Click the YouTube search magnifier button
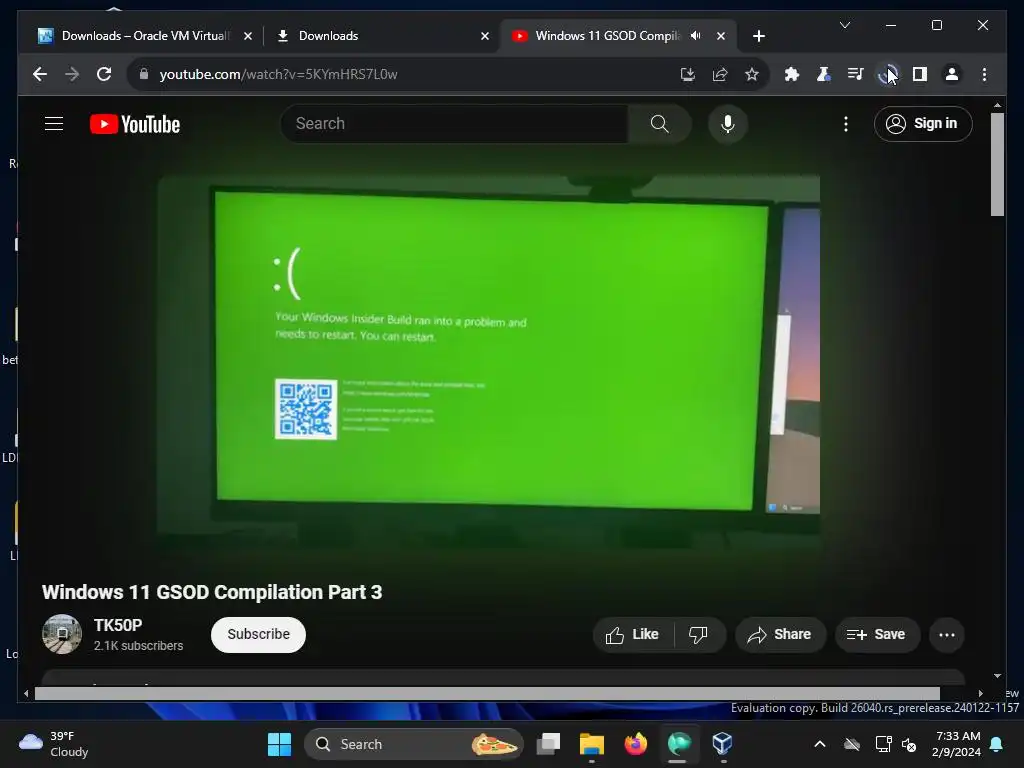 (660, 123)
